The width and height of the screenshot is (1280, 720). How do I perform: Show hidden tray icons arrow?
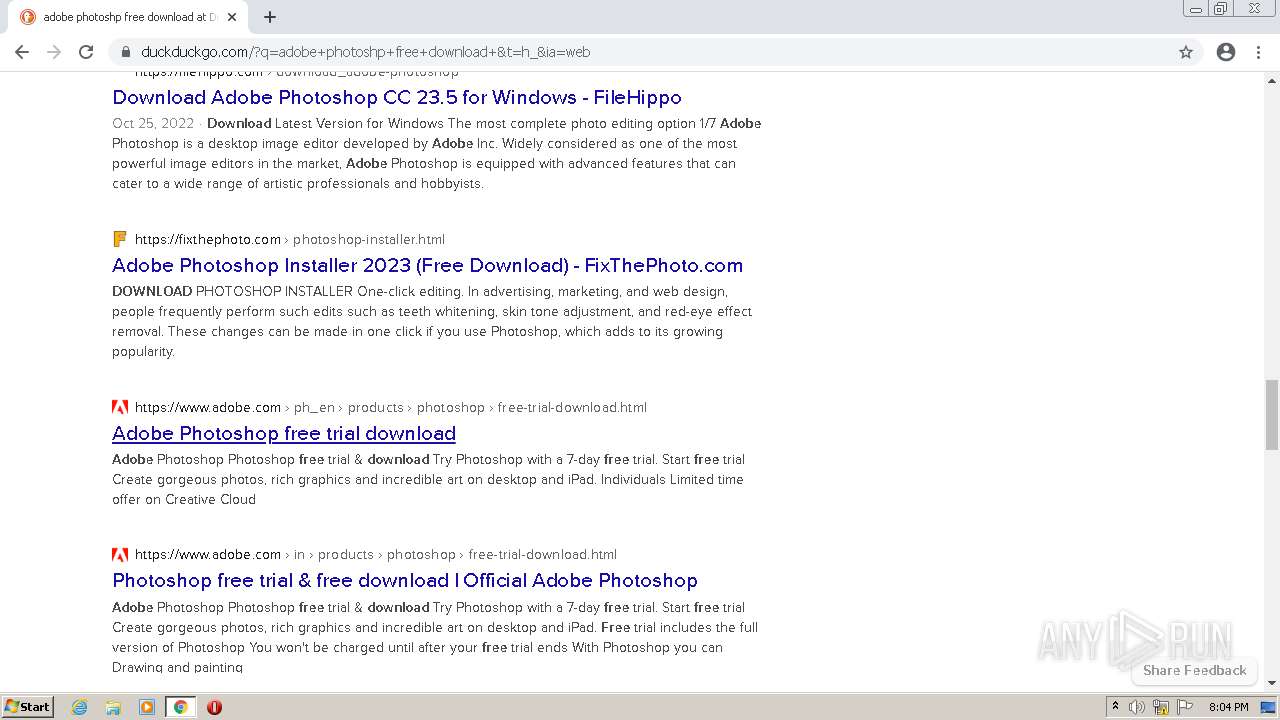point(1115,707)
